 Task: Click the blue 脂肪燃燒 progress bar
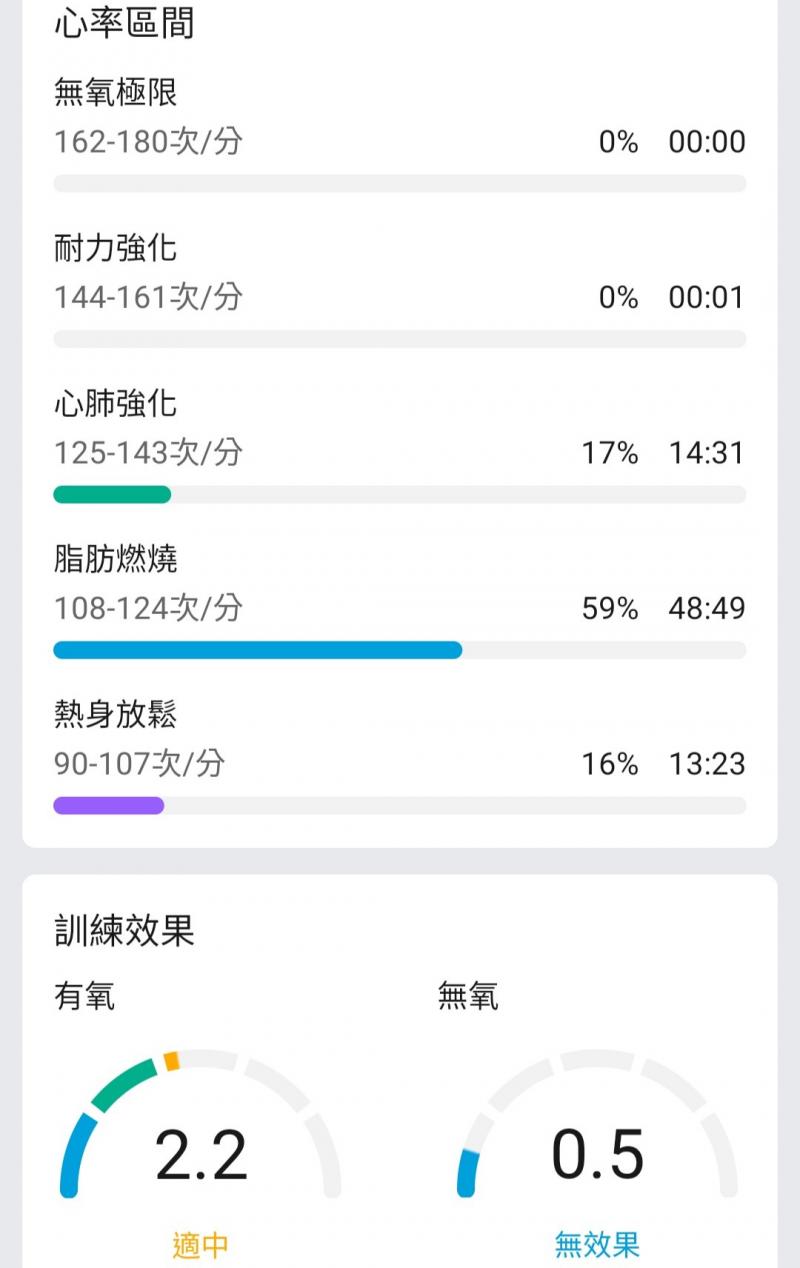coord(258,650)
